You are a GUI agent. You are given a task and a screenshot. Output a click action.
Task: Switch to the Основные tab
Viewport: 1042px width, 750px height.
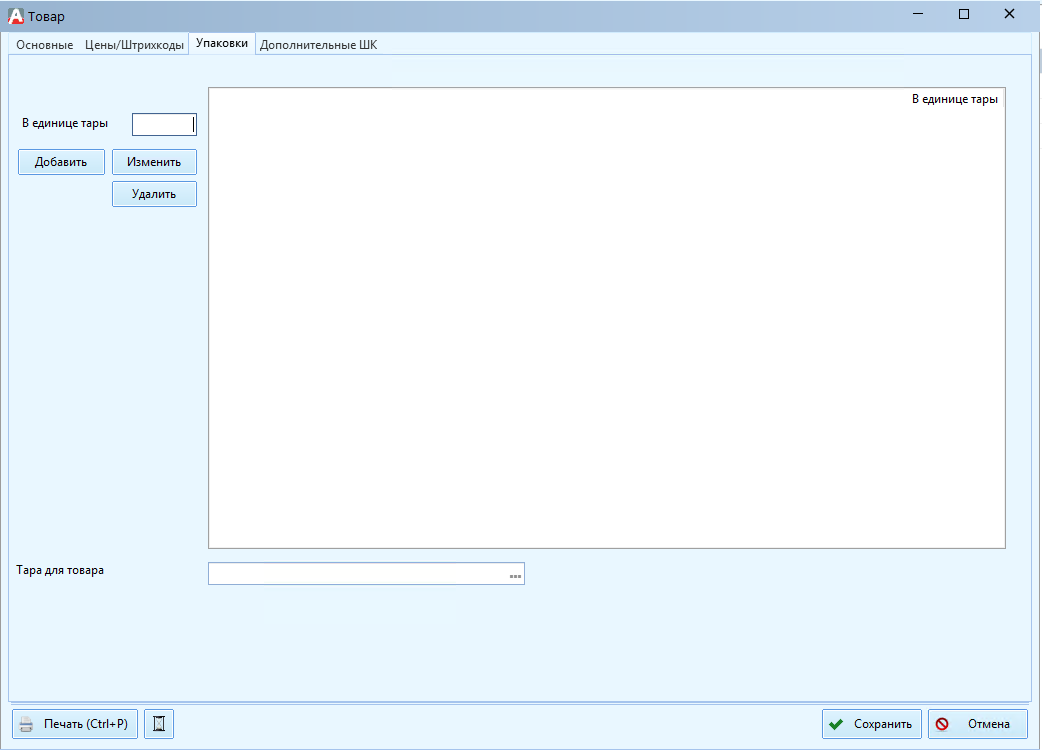44,45
